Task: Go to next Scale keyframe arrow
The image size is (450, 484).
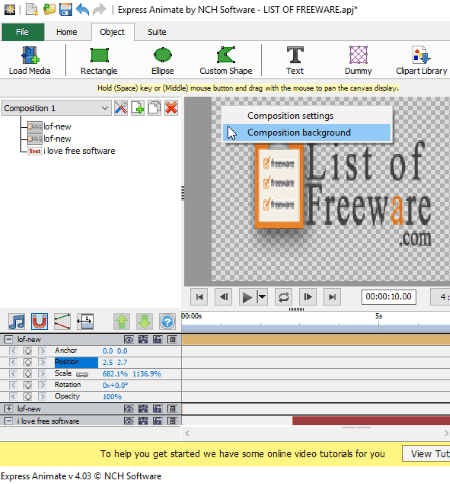Action: click(x=42, y=374)
